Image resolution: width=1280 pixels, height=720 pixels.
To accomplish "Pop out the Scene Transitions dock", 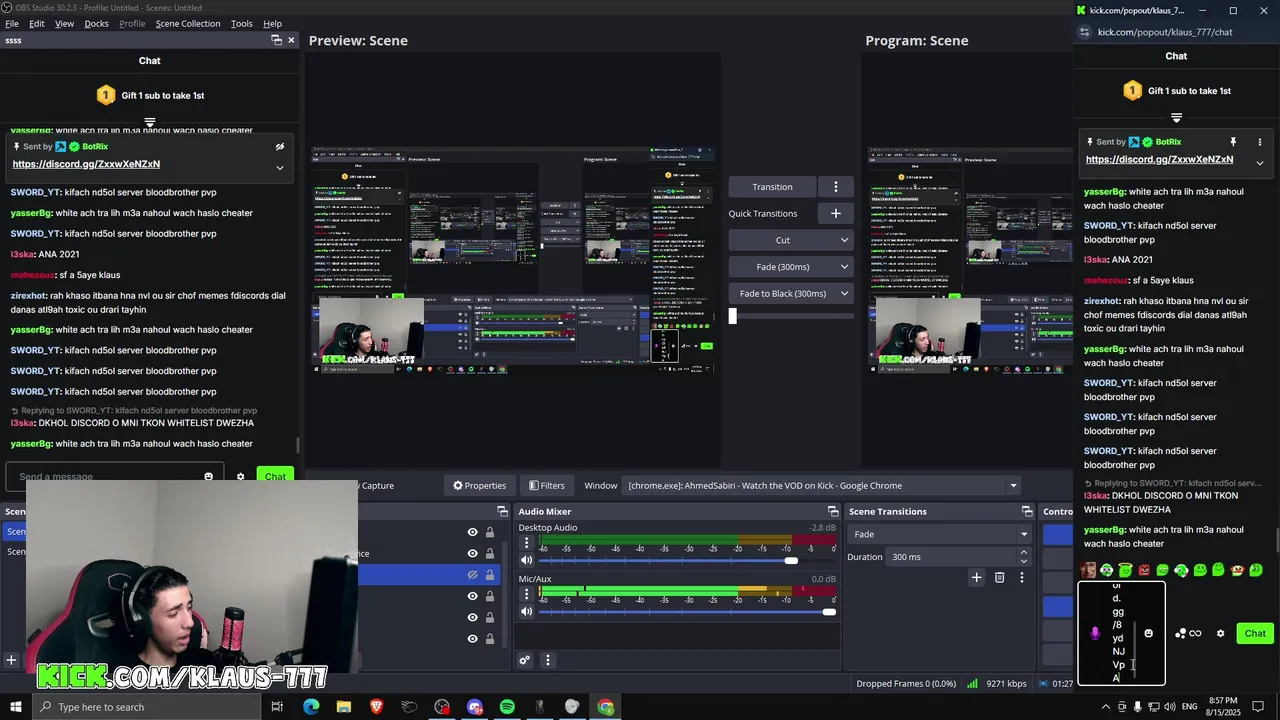I will (x=1027, y=511).
